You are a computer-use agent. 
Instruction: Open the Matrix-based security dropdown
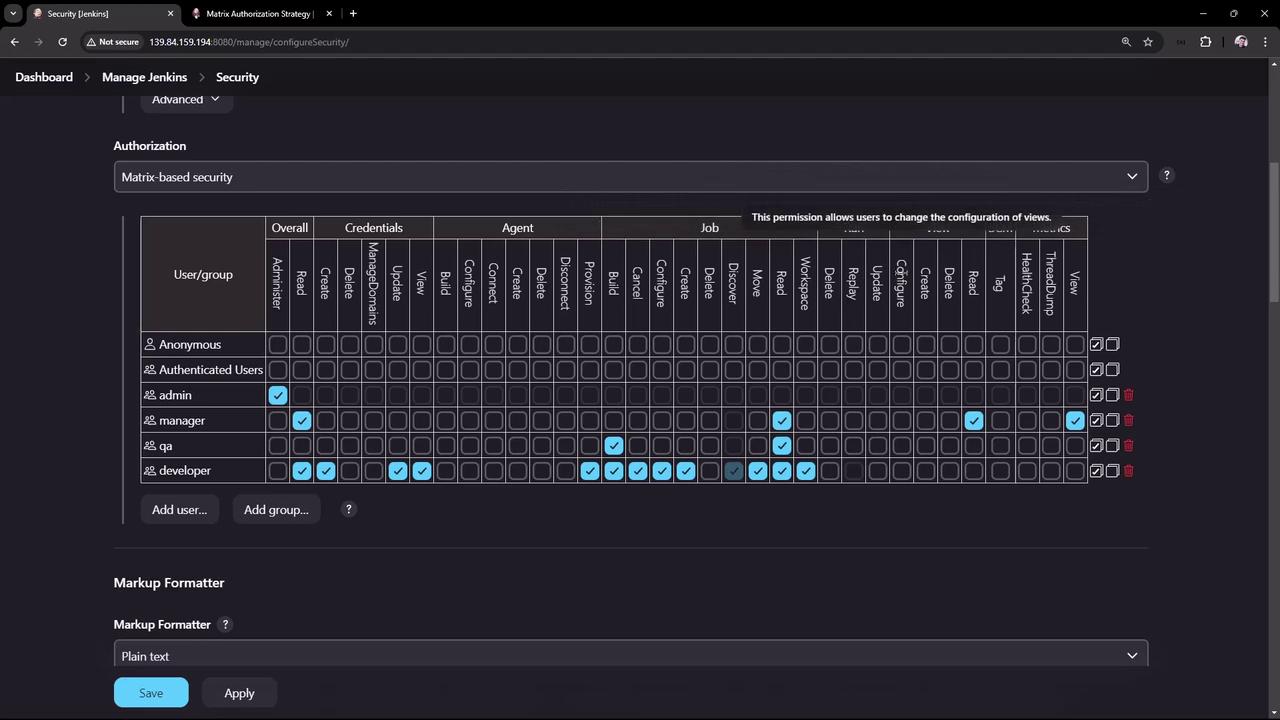[x=630, y=177]
